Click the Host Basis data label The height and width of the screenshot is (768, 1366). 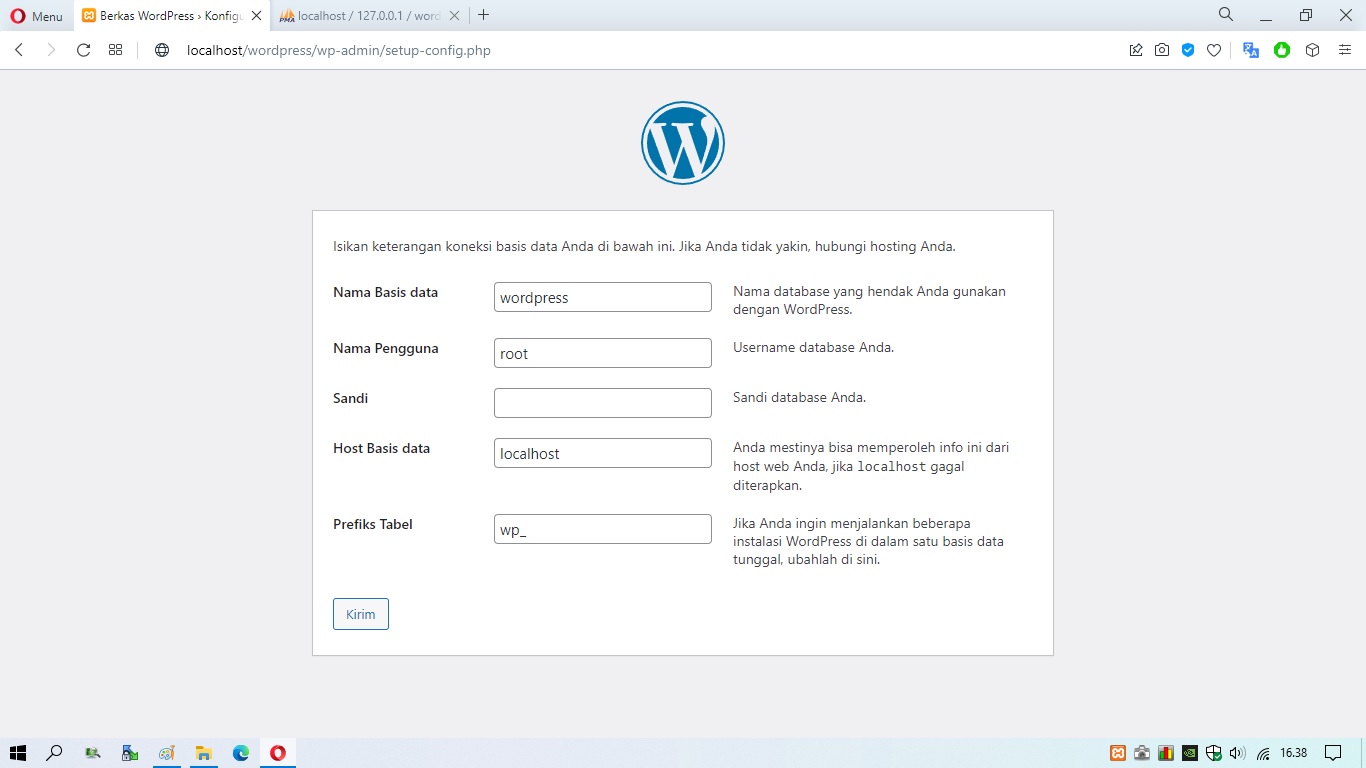(x=382, y=448)
